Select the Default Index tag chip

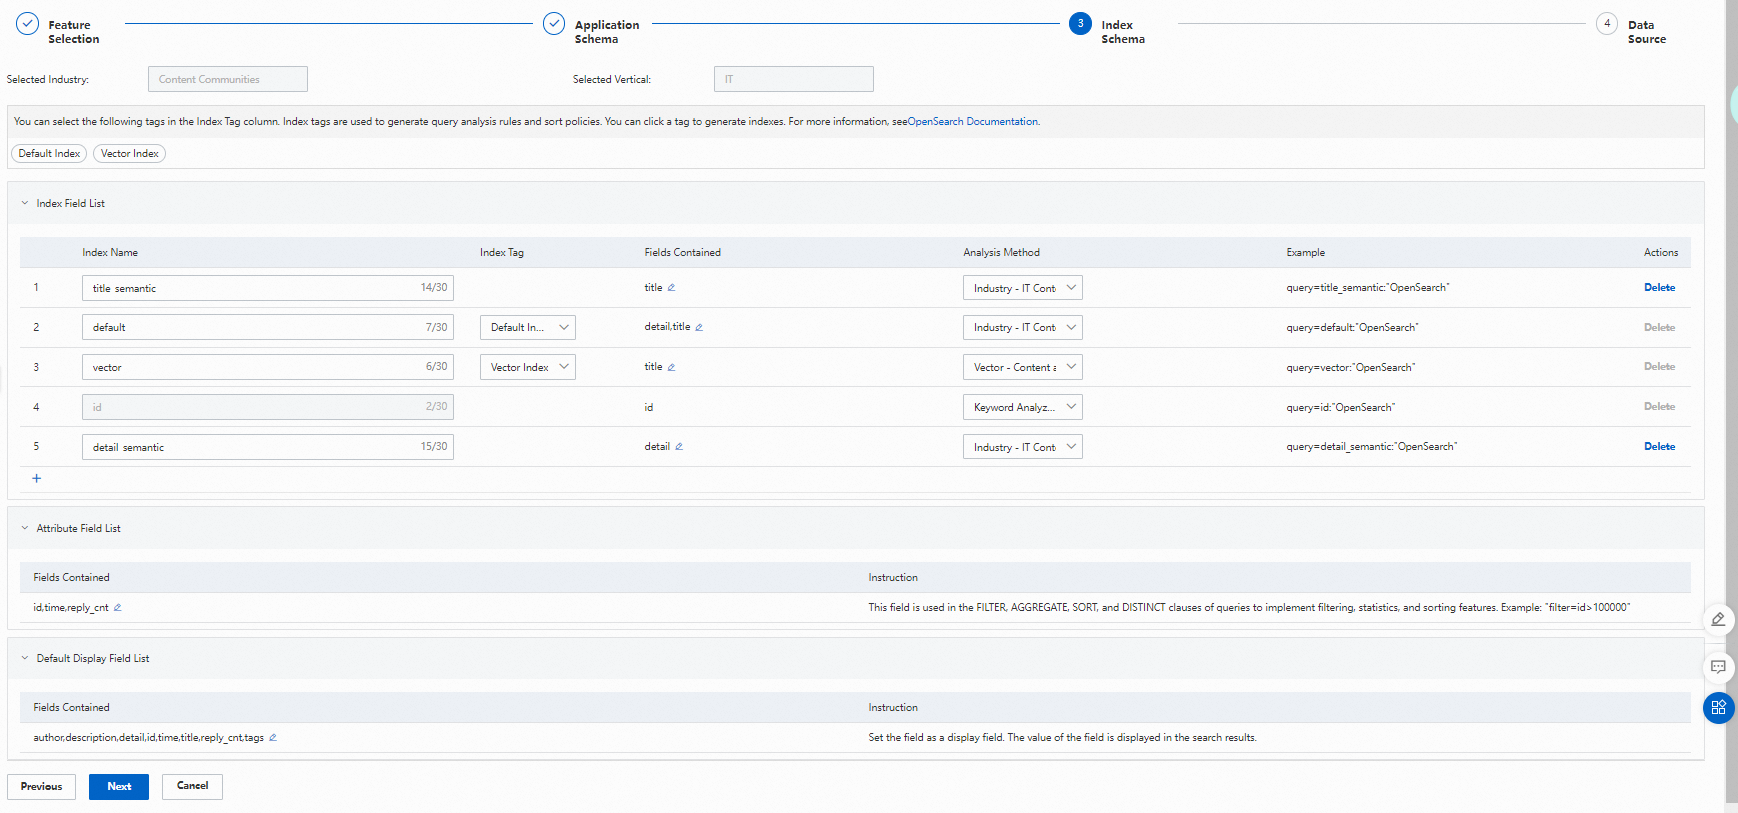[49, 154]
